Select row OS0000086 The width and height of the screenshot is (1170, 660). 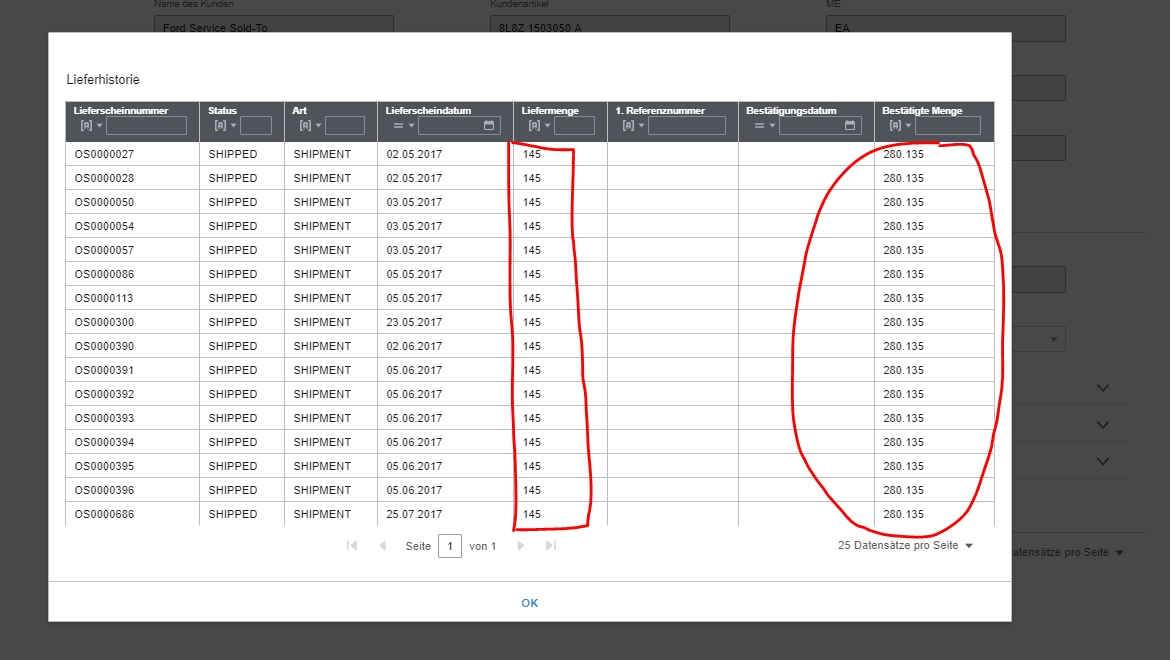pyautogui.click(x=530, y=274)
